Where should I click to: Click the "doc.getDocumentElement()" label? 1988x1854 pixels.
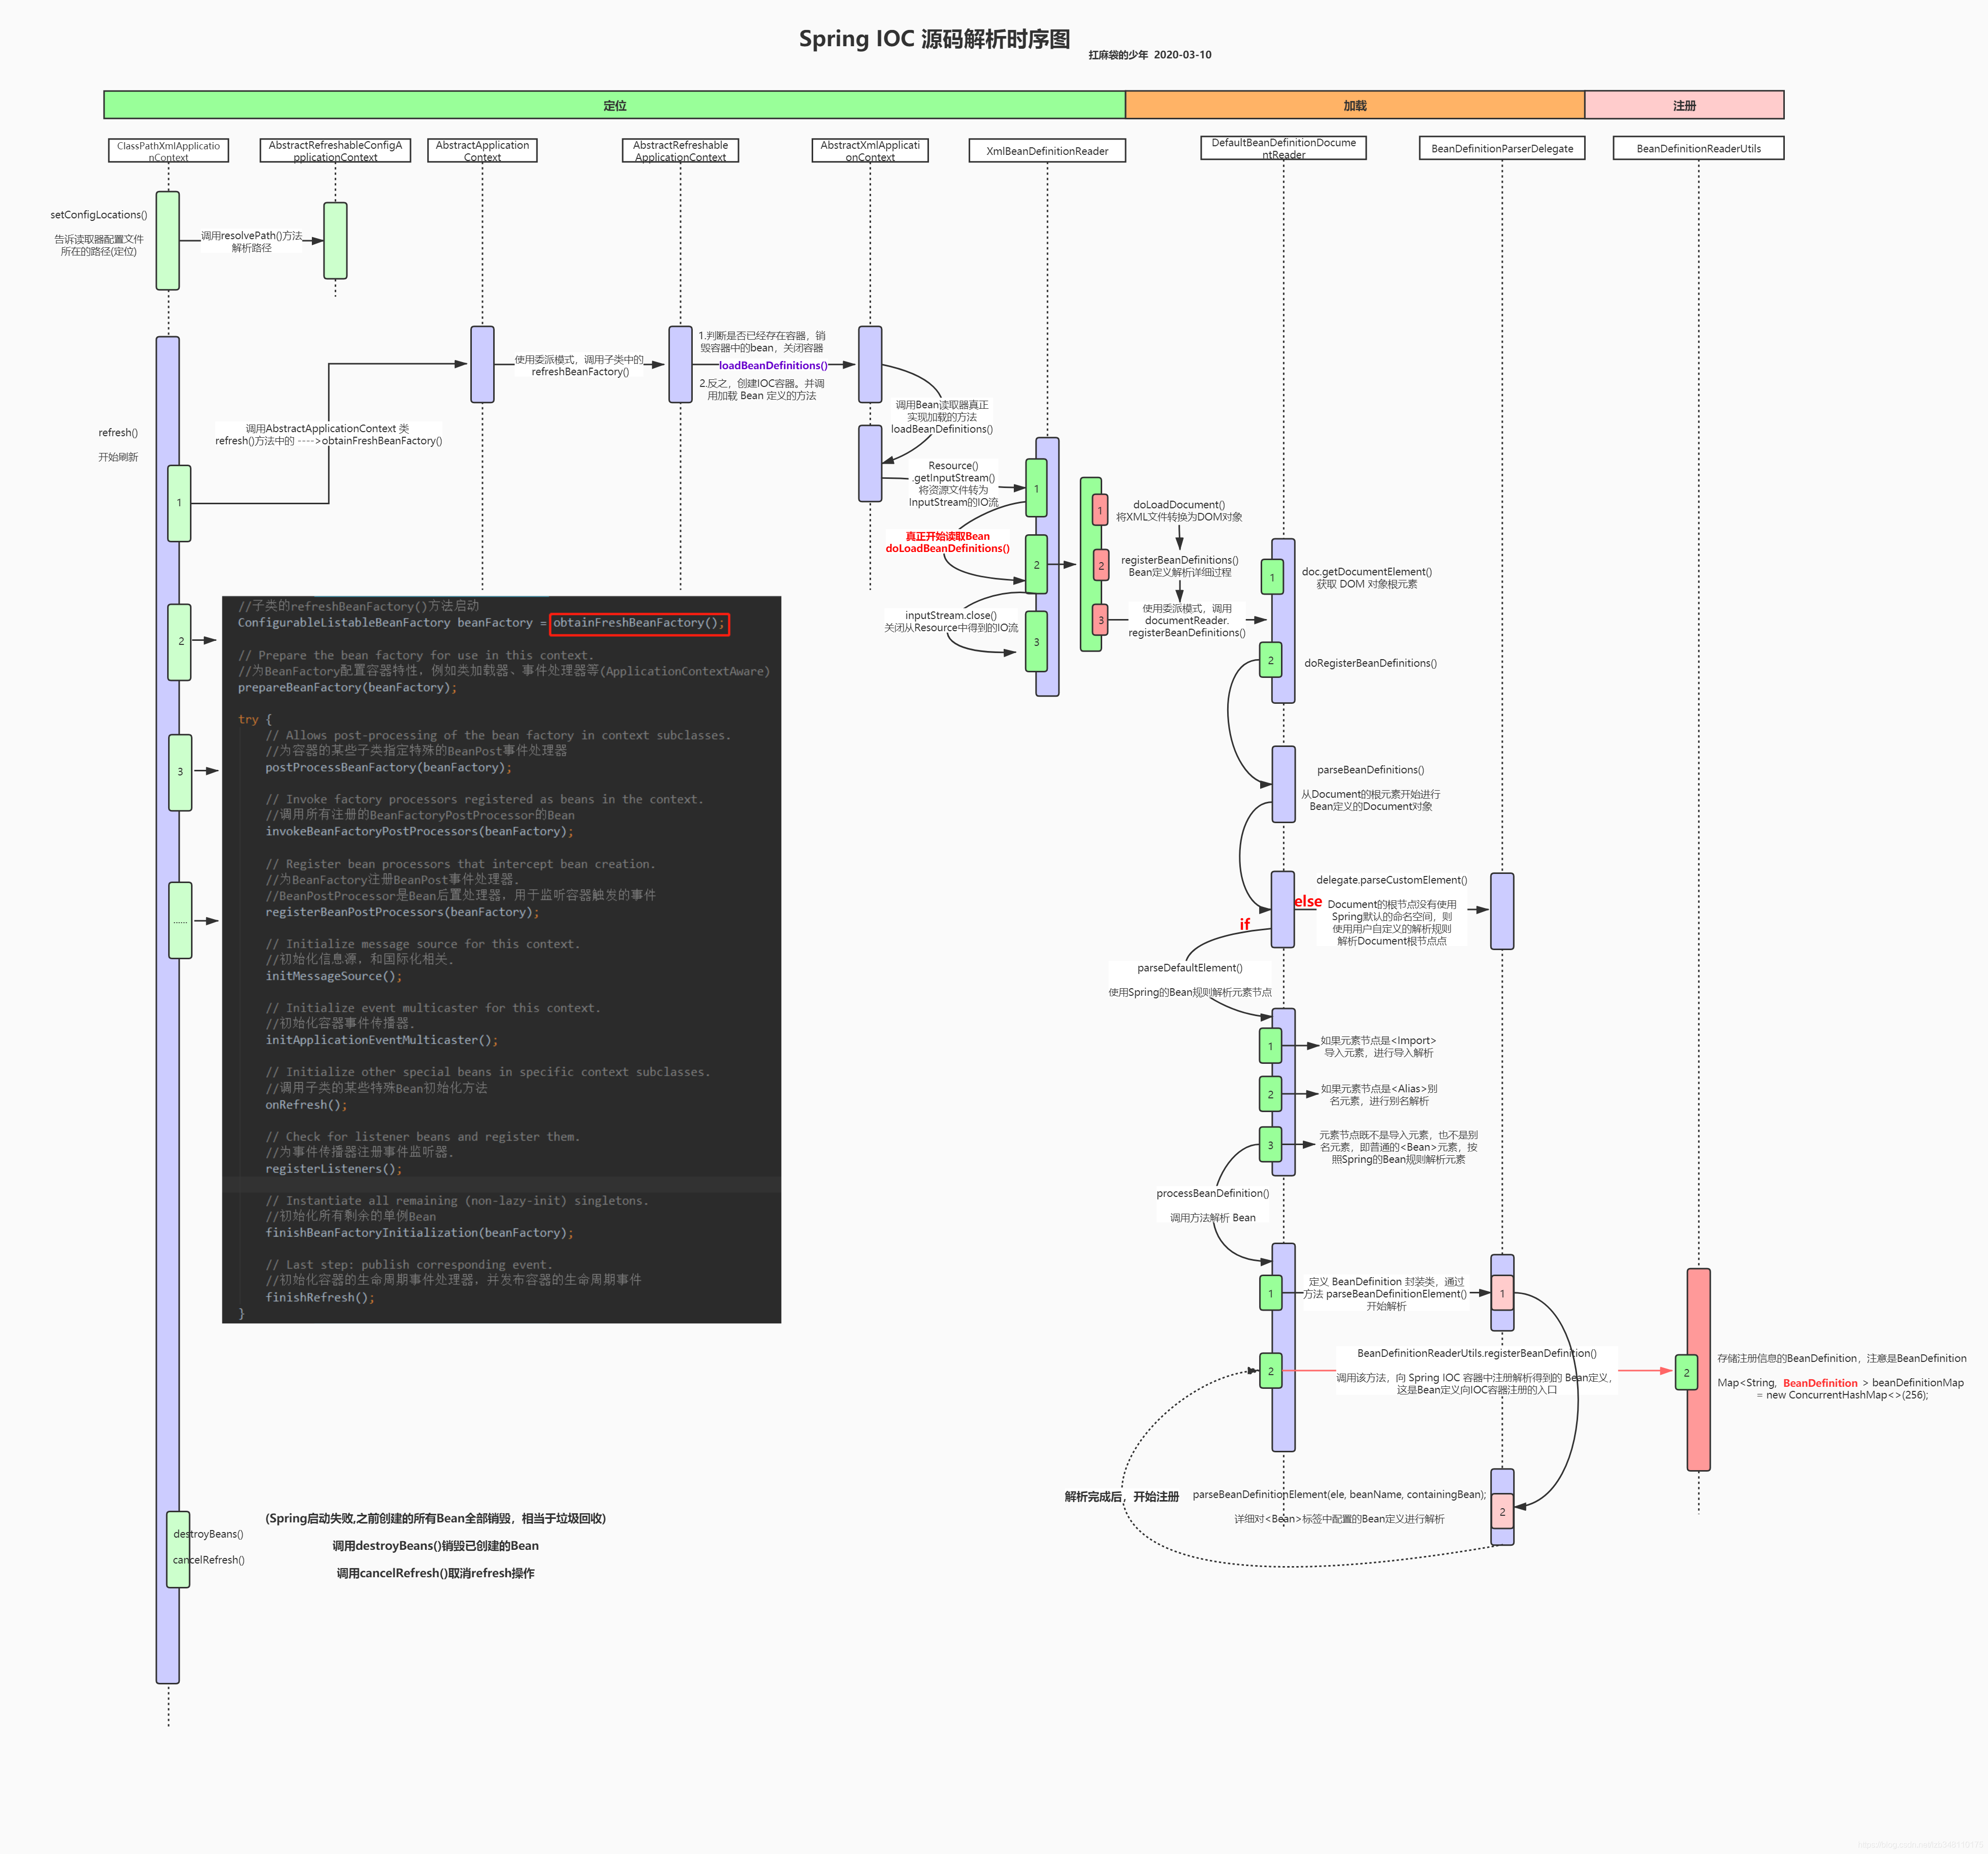point(1366,572)
